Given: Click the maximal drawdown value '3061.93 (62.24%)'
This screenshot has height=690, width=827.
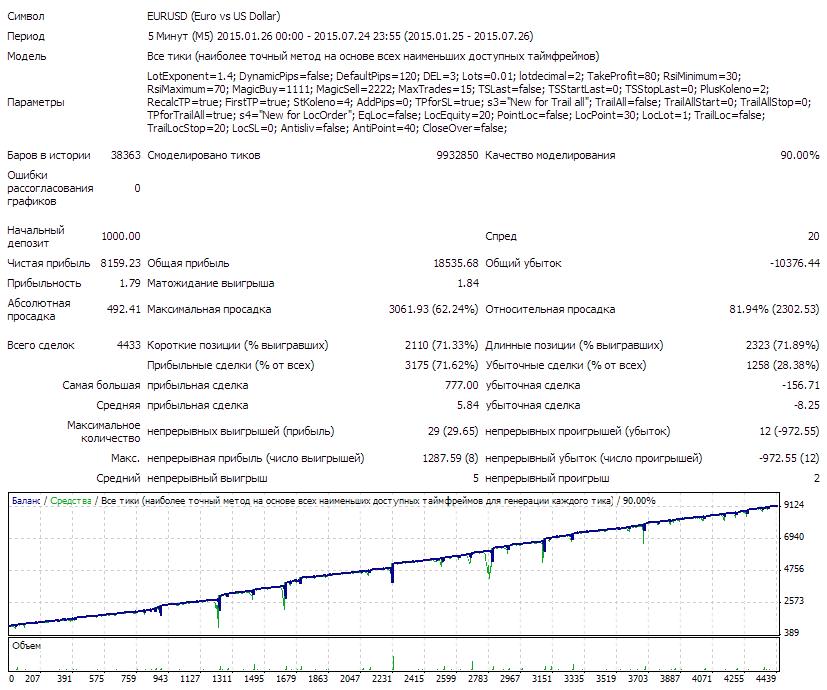Looking at the screenshot, I should click(x=434, y=309).
